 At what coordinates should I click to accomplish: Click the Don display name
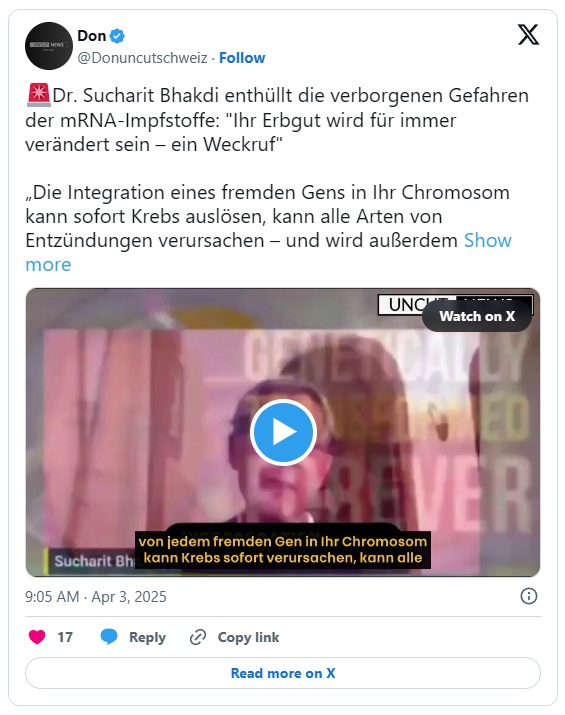[x=92, y=36]
